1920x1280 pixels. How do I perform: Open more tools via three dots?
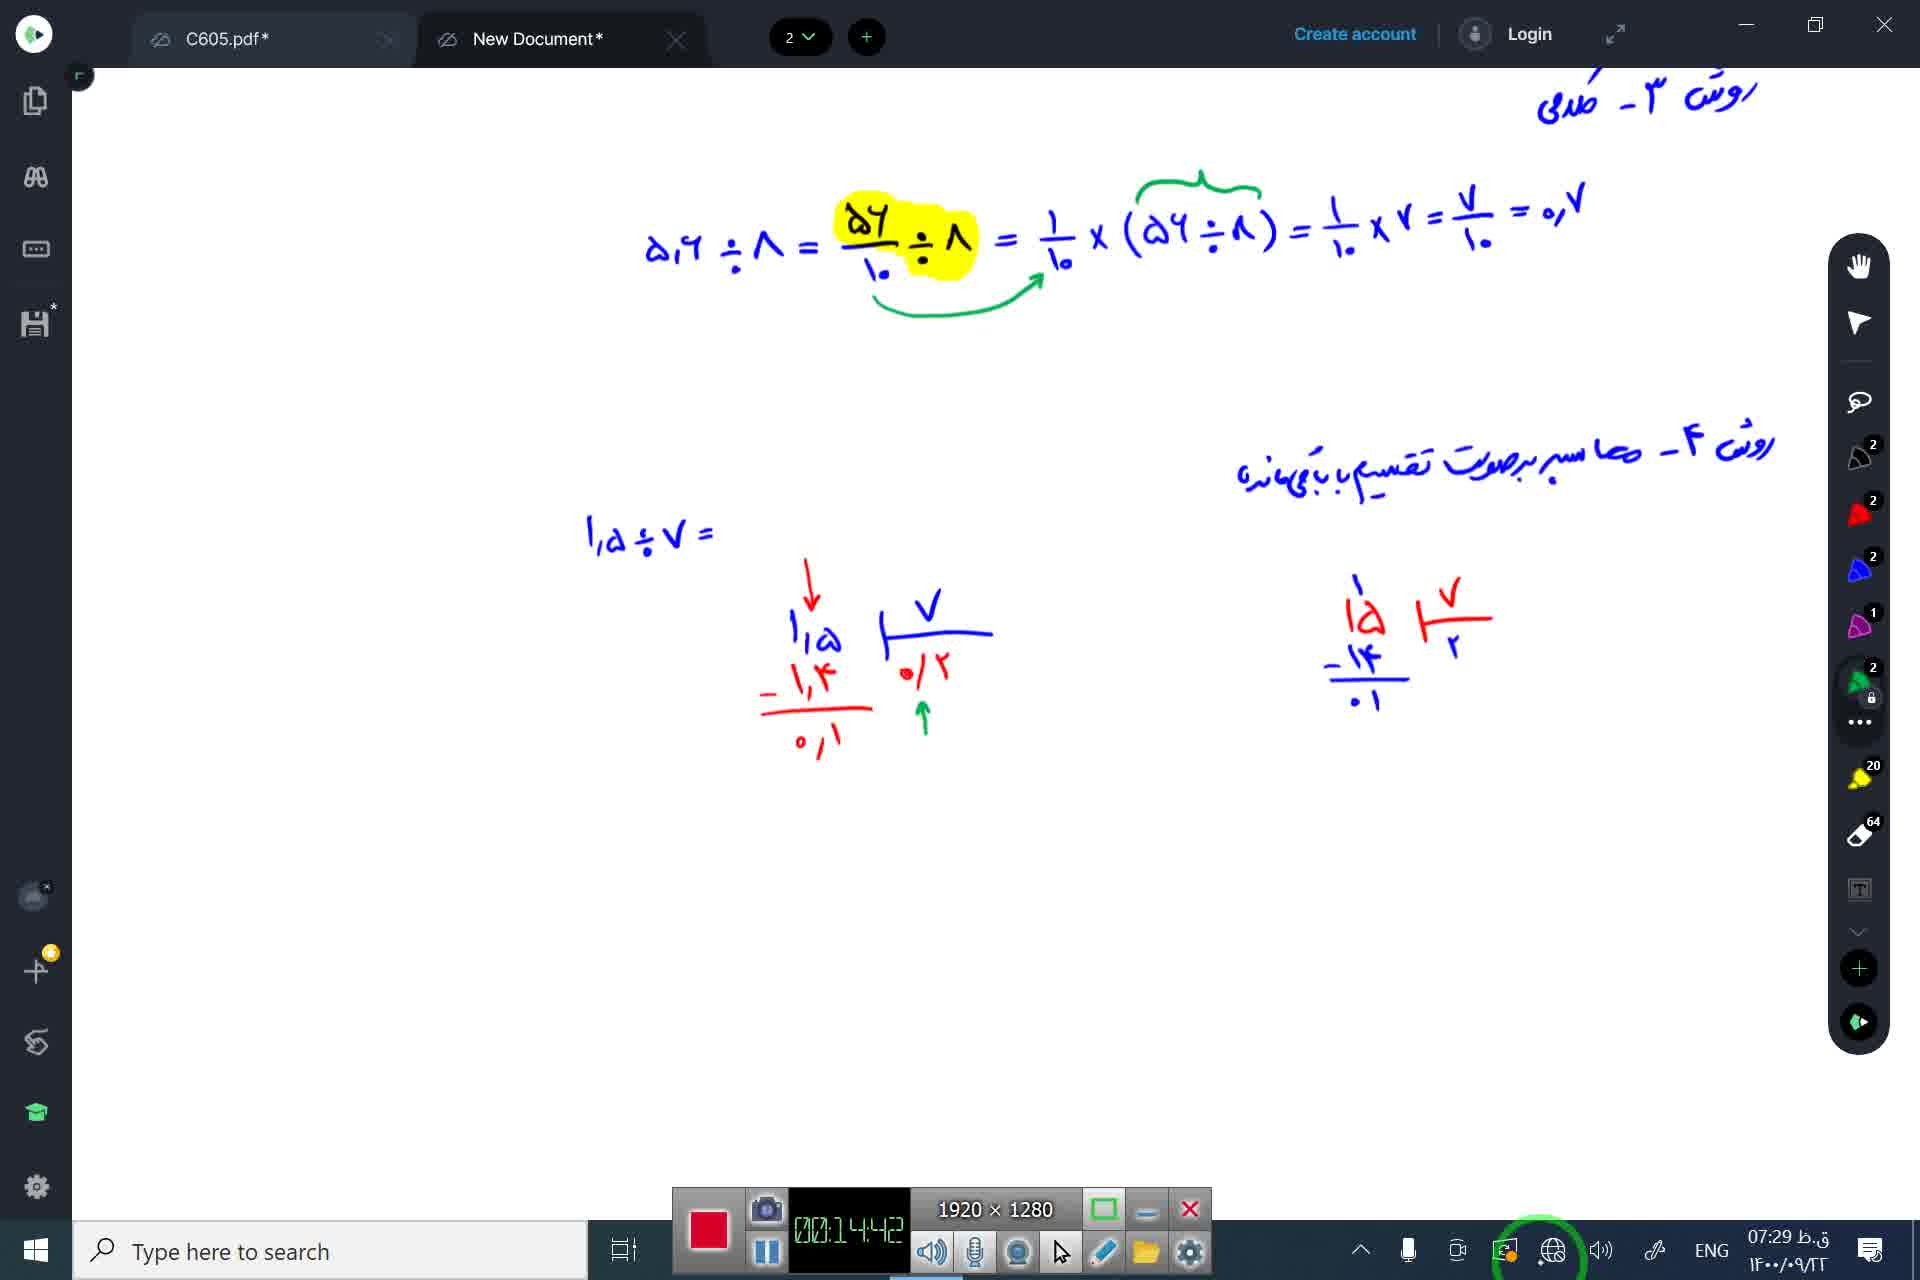(x=1859, y=722)
